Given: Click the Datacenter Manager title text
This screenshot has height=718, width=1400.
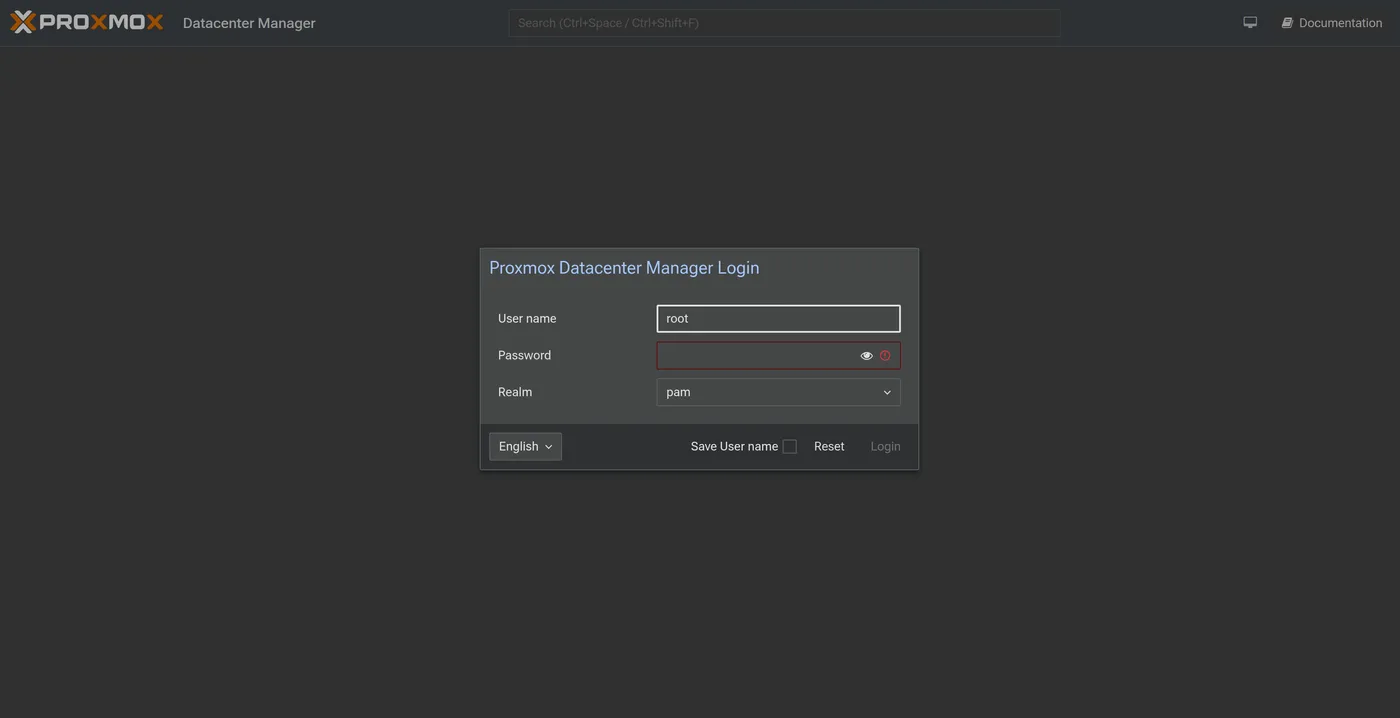Looking at the screenshot, I should tap(249, 23).
